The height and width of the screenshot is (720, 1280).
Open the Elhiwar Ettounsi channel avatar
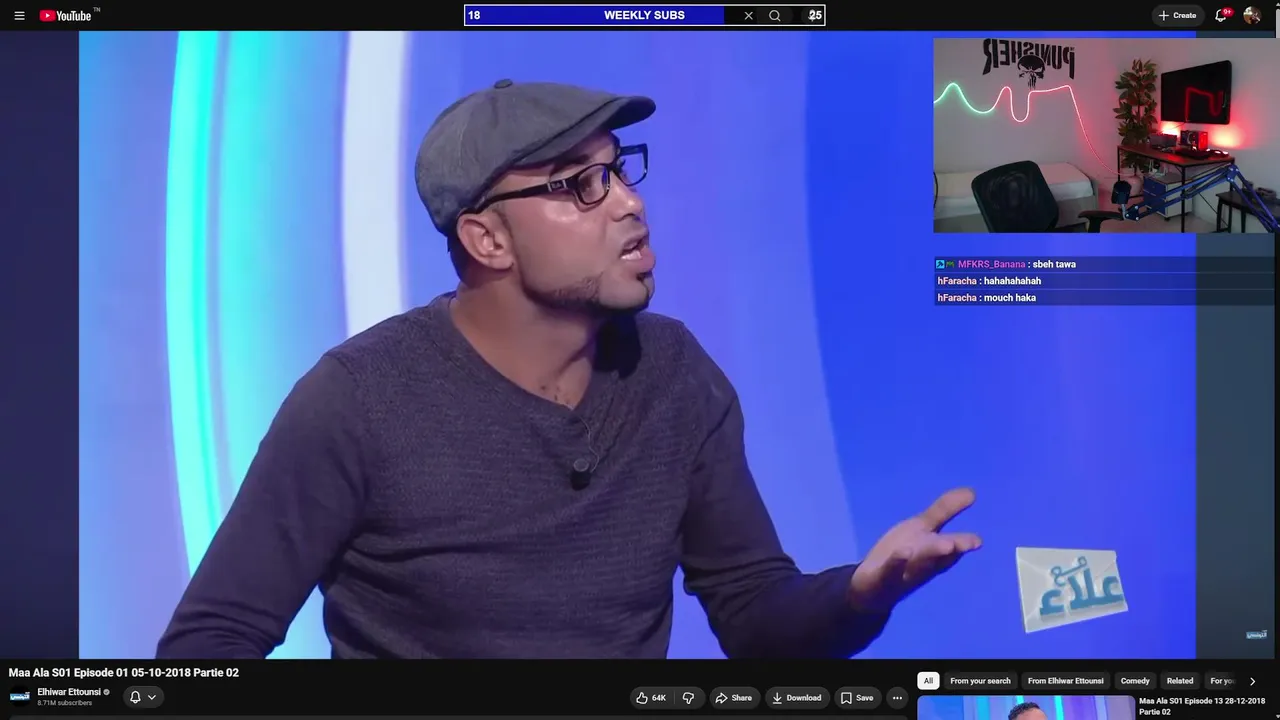(20, 696)
